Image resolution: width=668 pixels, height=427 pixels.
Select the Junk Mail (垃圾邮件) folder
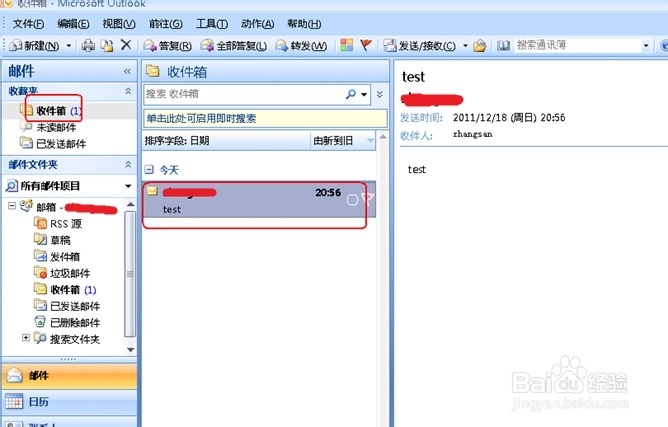(62, 273)
